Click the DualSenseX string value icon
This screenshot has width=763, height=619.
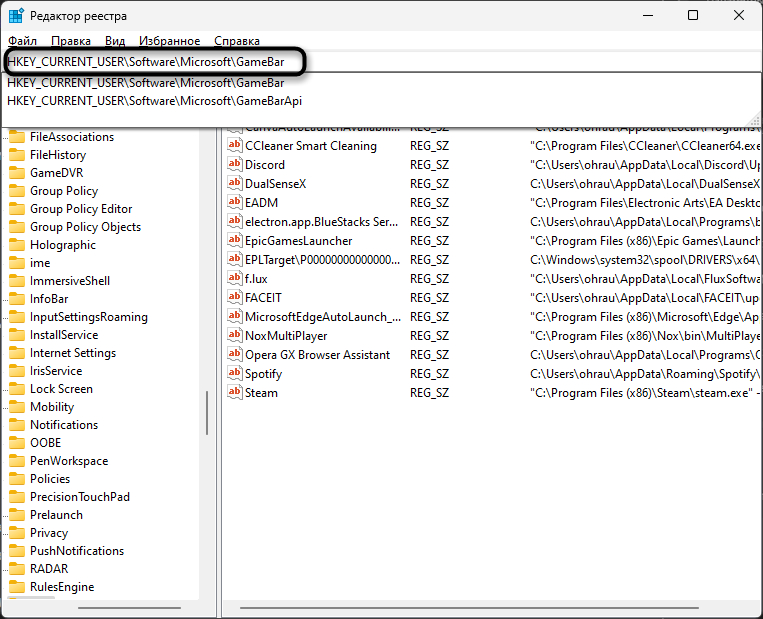[x=235, y=183]
